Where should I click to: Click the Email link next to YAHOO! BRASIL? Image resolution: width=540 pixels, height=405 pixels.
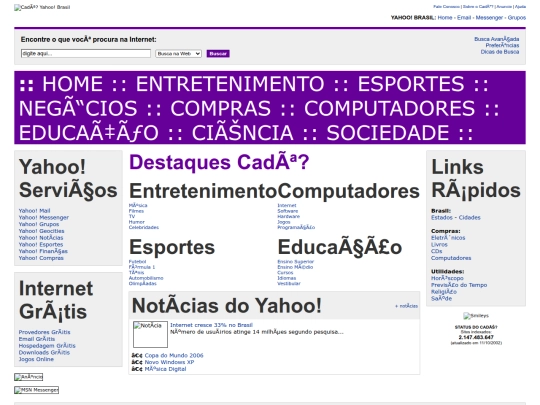(x=464, y=18)
